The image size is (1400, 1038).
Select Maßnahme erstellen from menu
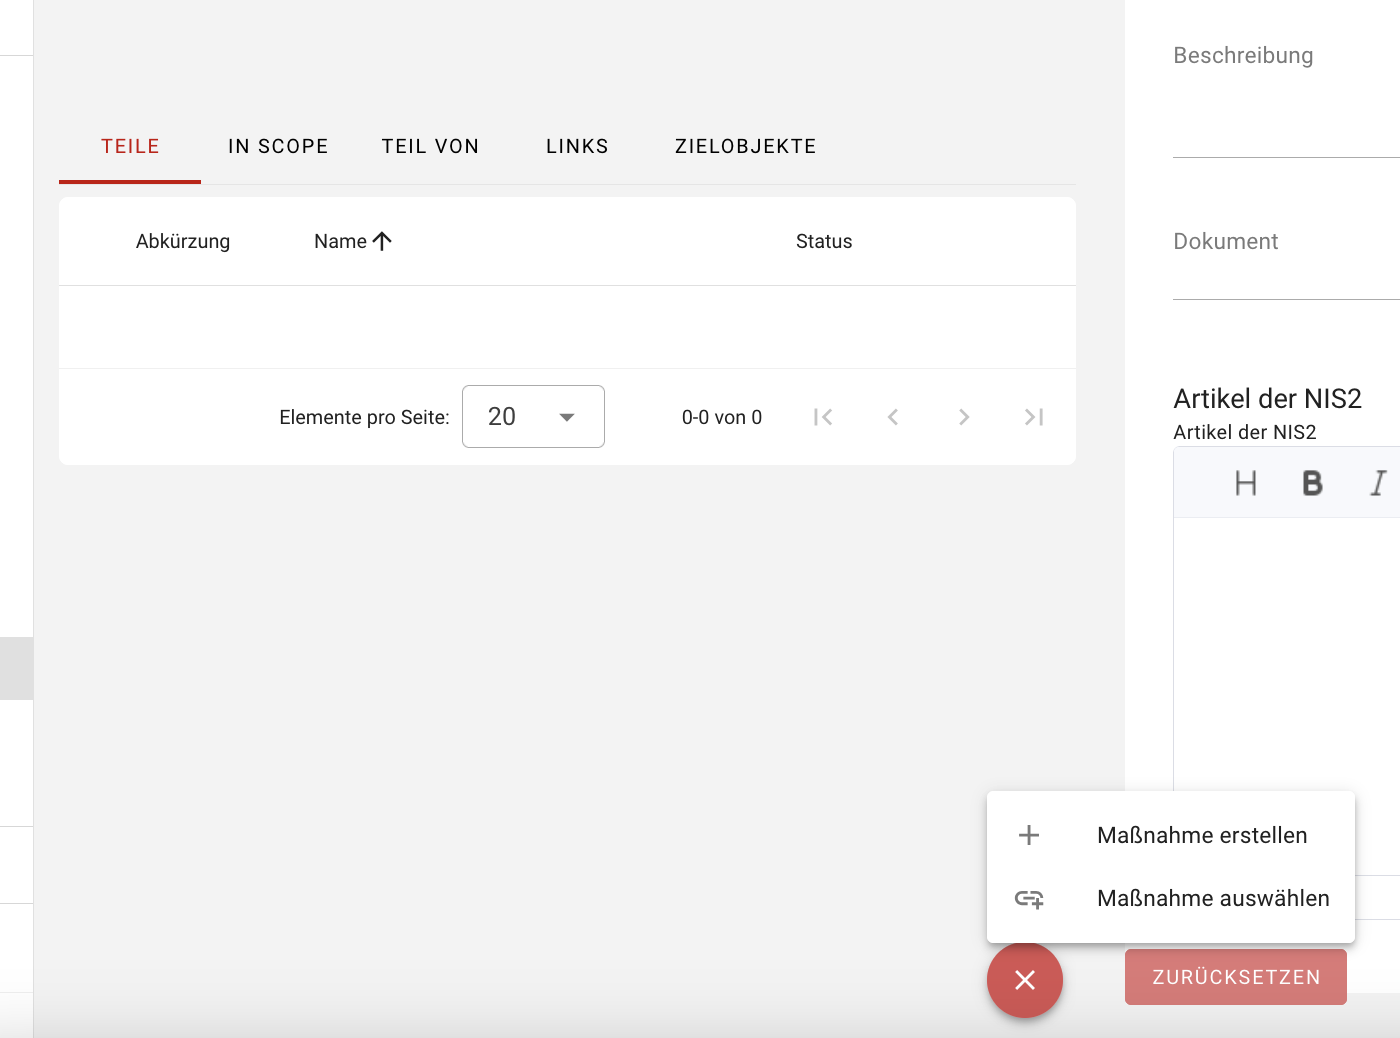click(1201, 835)
